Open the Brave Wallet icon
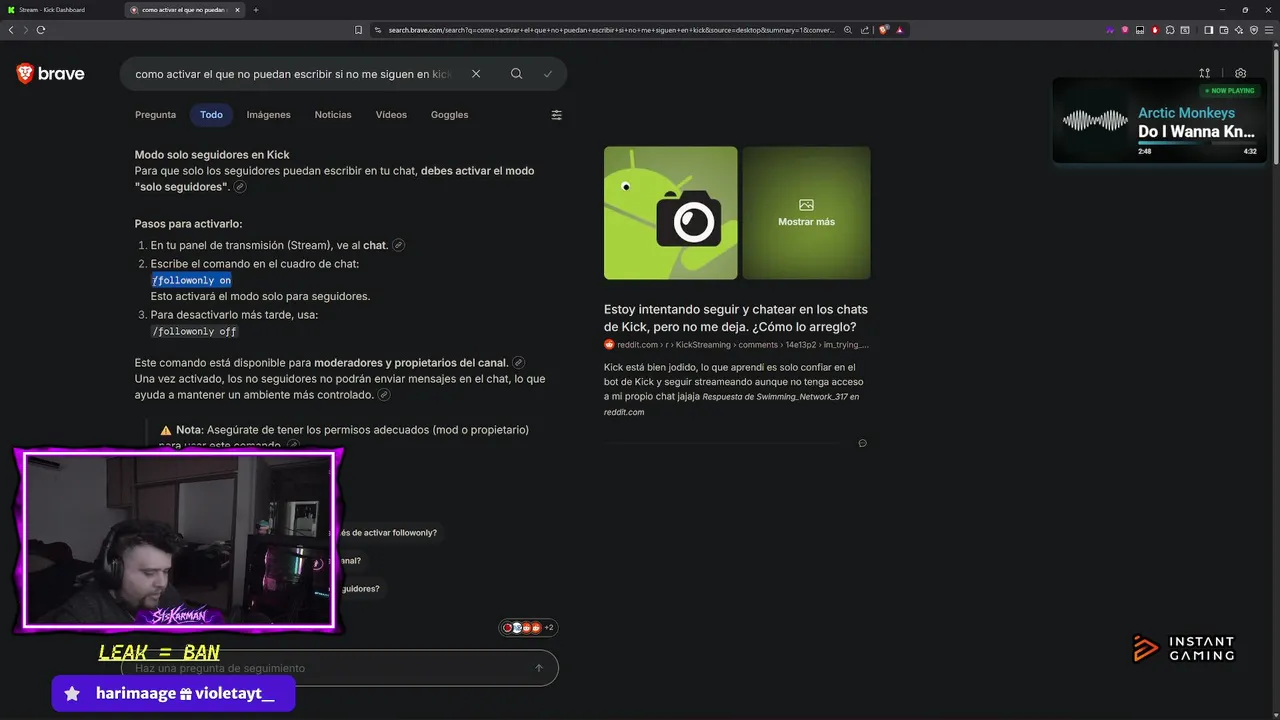 [x=1223, y=30]
